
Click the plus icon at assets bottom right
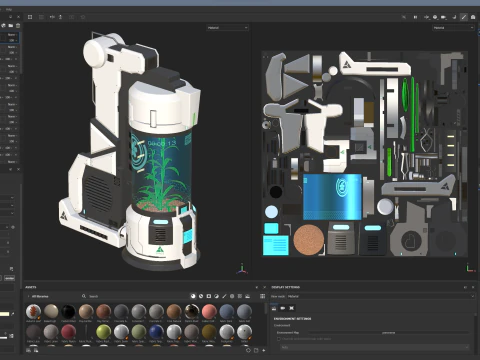[264, 350]
